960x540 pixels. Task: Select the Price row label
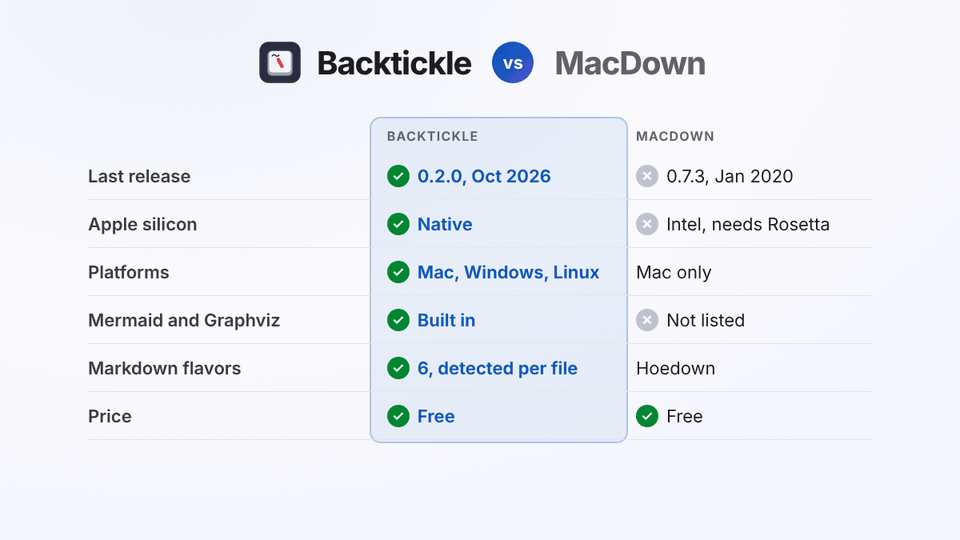(110, 416)
